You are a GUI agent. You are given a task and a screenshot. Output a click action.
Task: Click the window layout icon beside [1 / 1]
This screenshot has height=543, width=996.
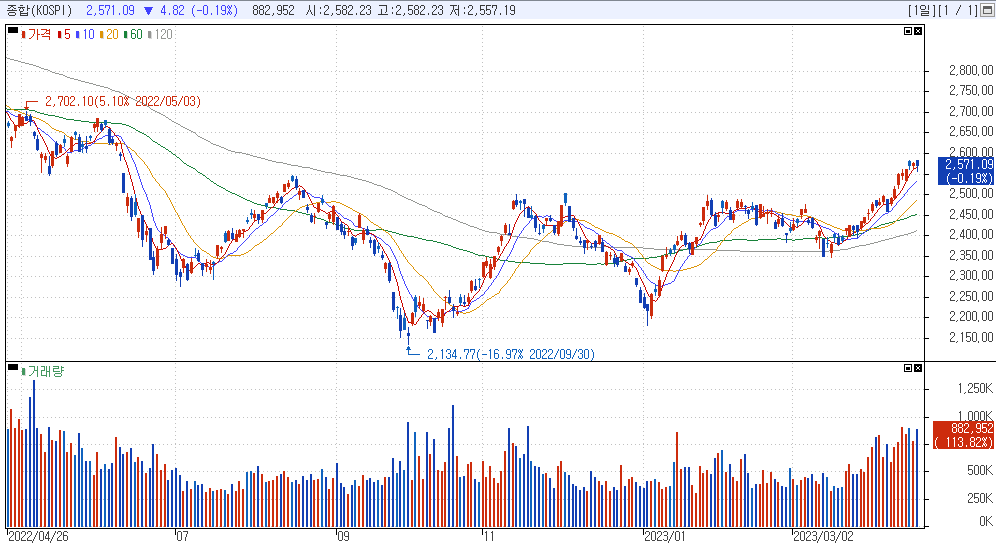coord(988,10)
